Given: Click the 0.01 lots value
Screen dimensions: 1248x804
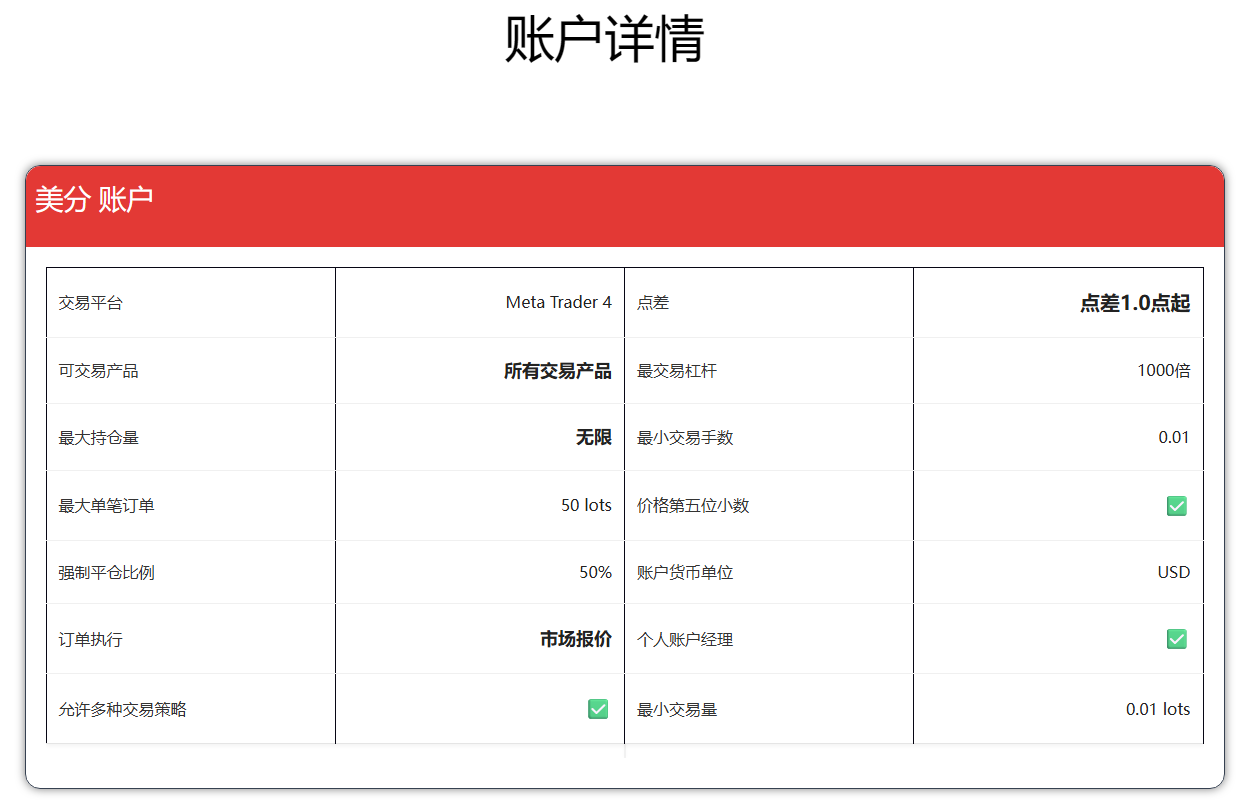Looking at the screenshot, I should (1158, 709).
